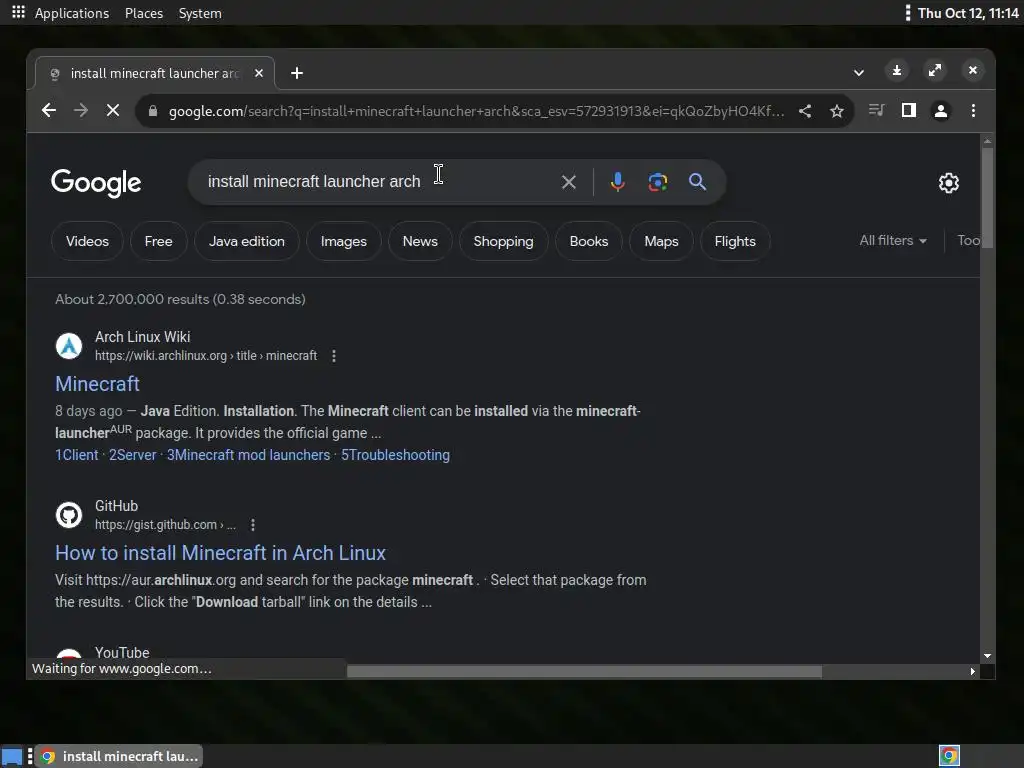
Task: Click the padlock site info icon
Action: click(153, 111)
